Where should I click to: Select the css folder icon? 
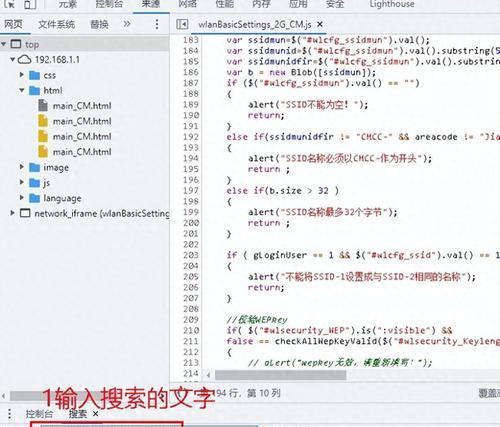tap(34, 75)
